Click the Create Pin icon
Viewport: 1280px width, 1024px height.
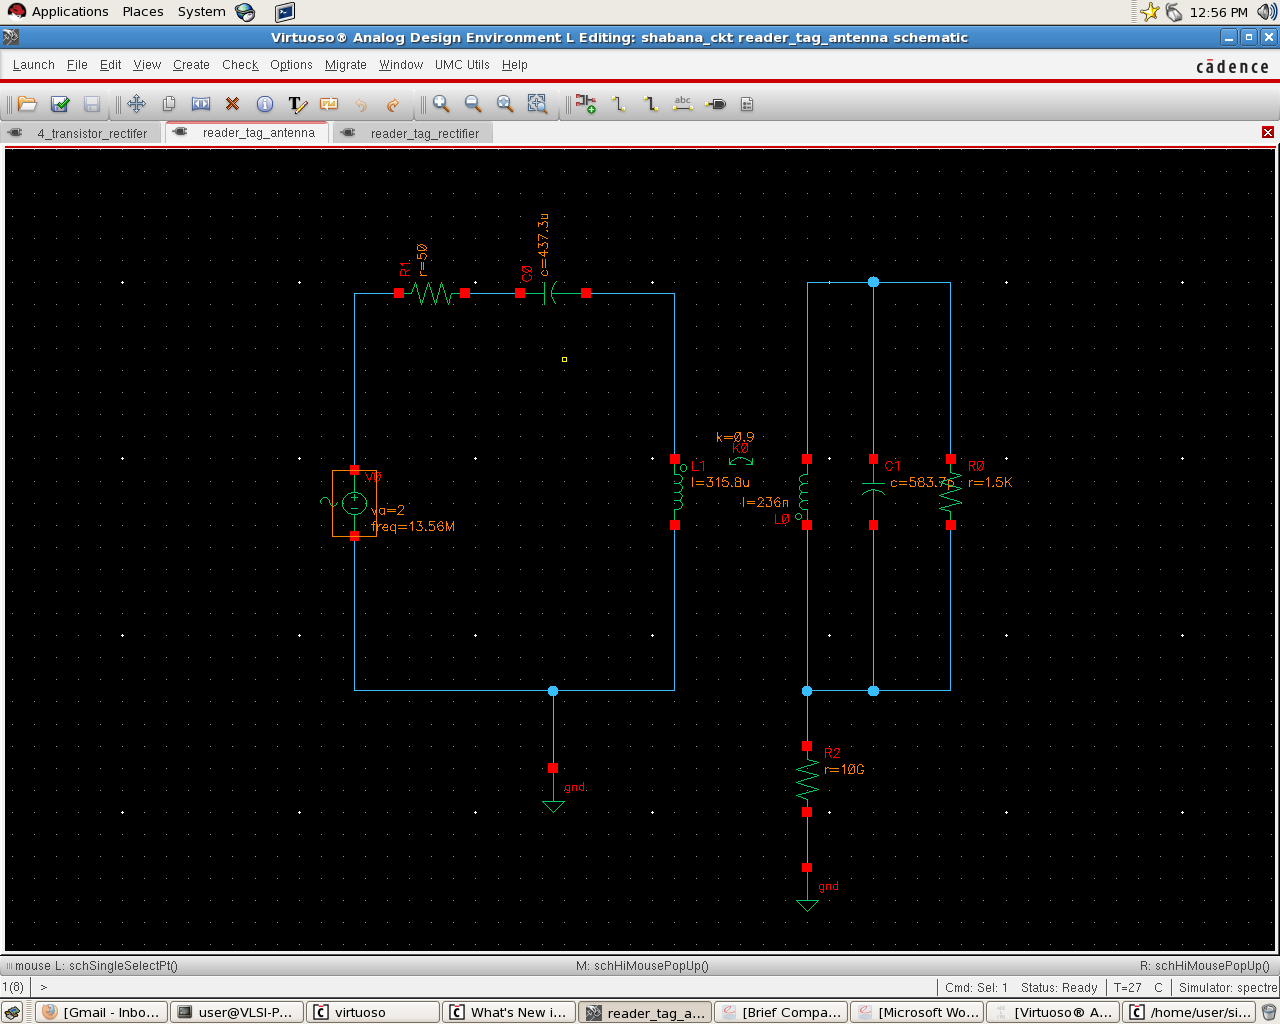pos(716,104)
